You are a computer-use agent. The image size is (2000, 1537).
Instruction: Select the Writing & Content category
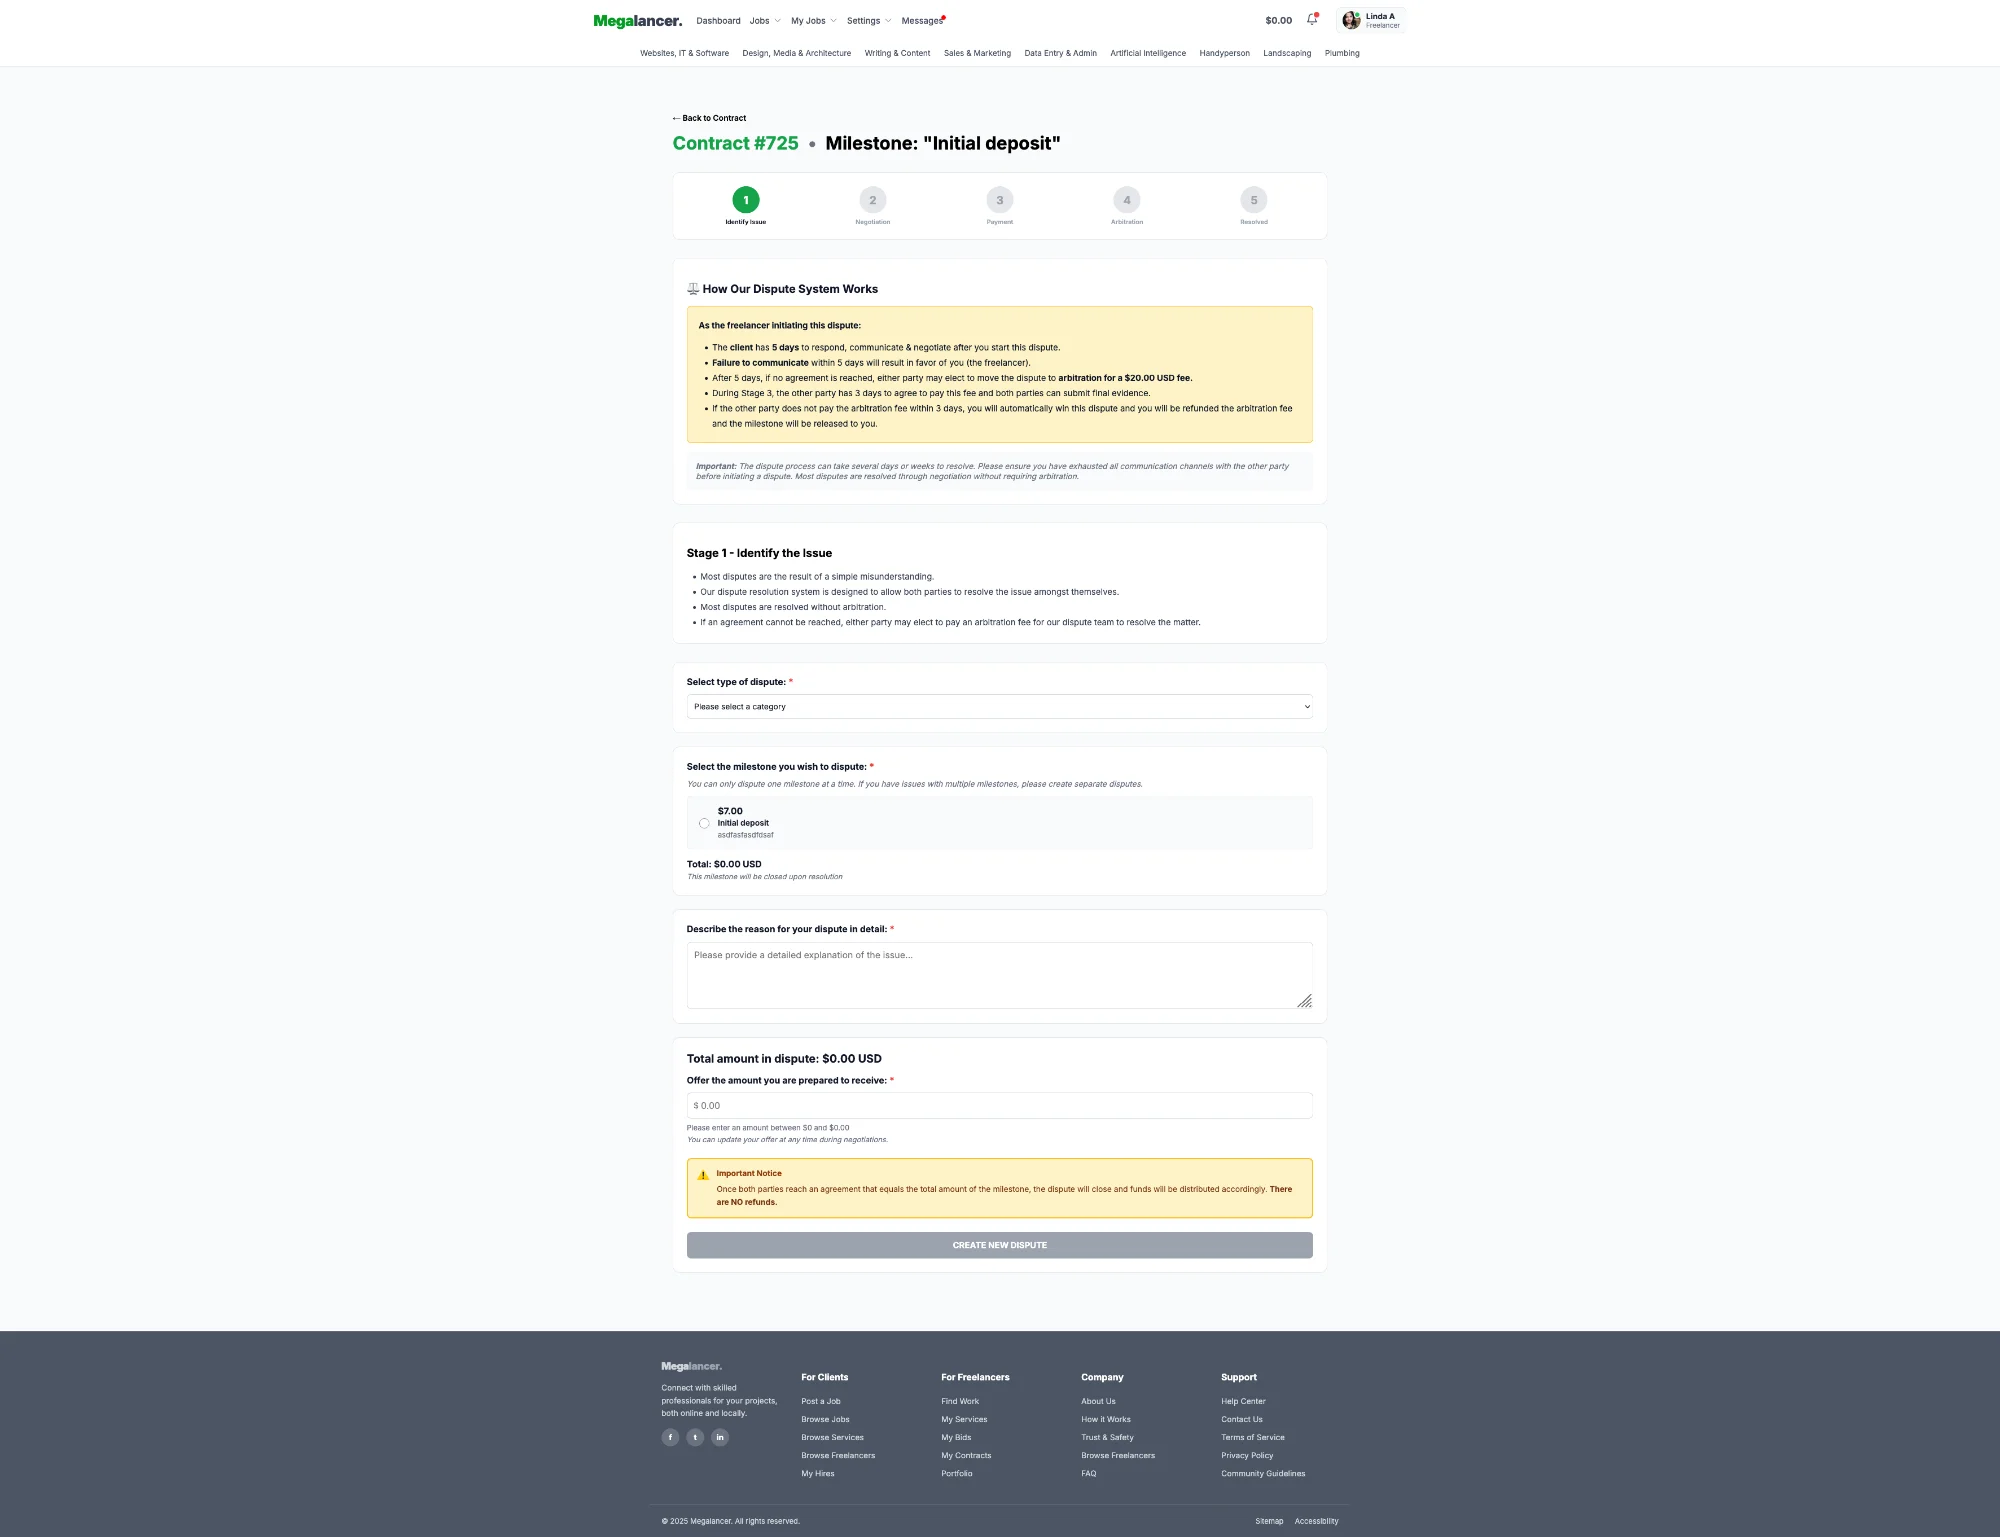tap(897, 53)
